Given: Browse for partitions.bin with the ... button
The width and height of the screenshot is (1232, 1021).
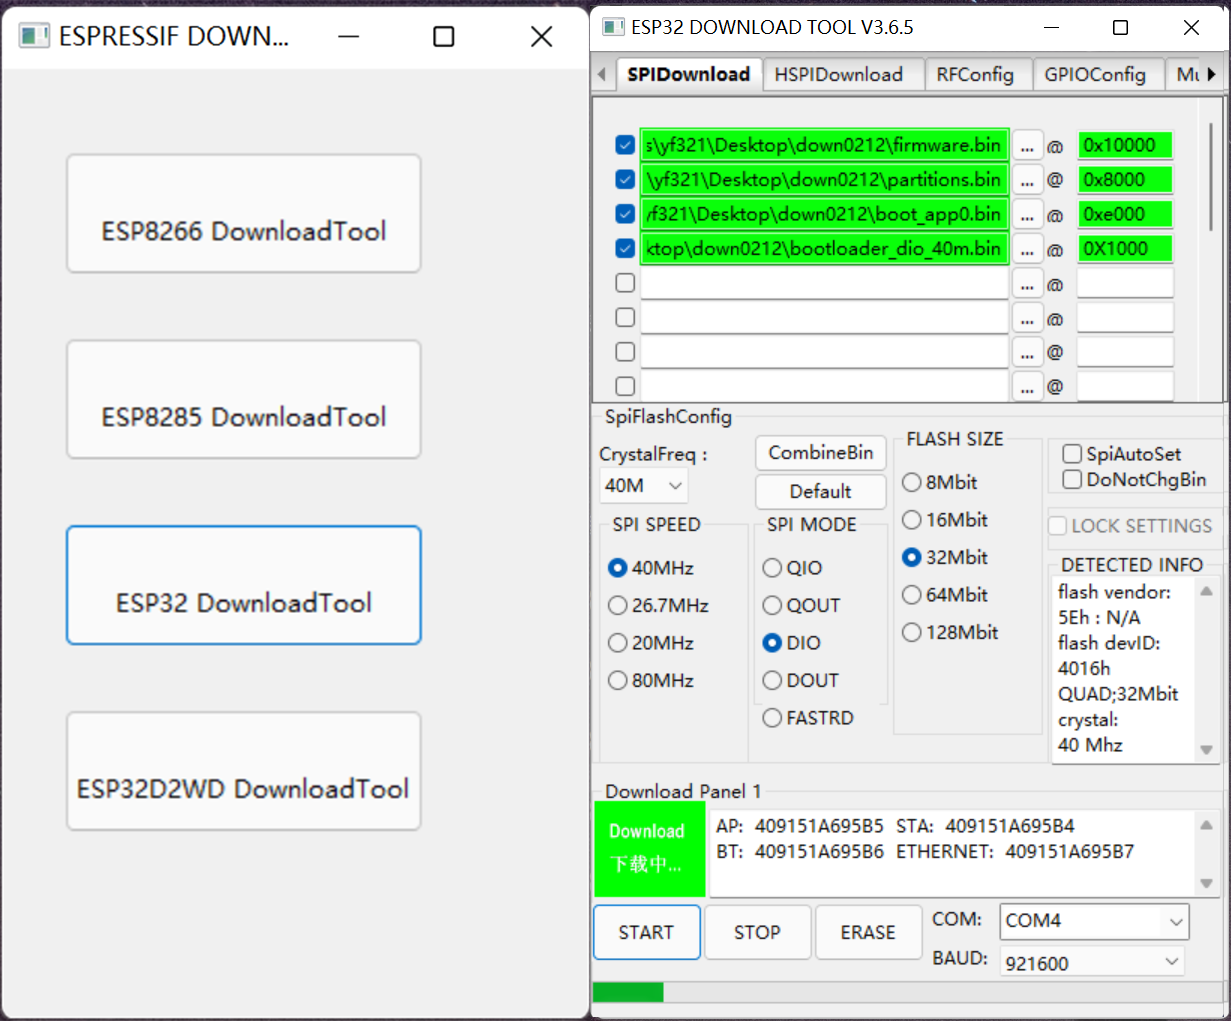Looking at the screenshot, I should [x=1027, y=180].
